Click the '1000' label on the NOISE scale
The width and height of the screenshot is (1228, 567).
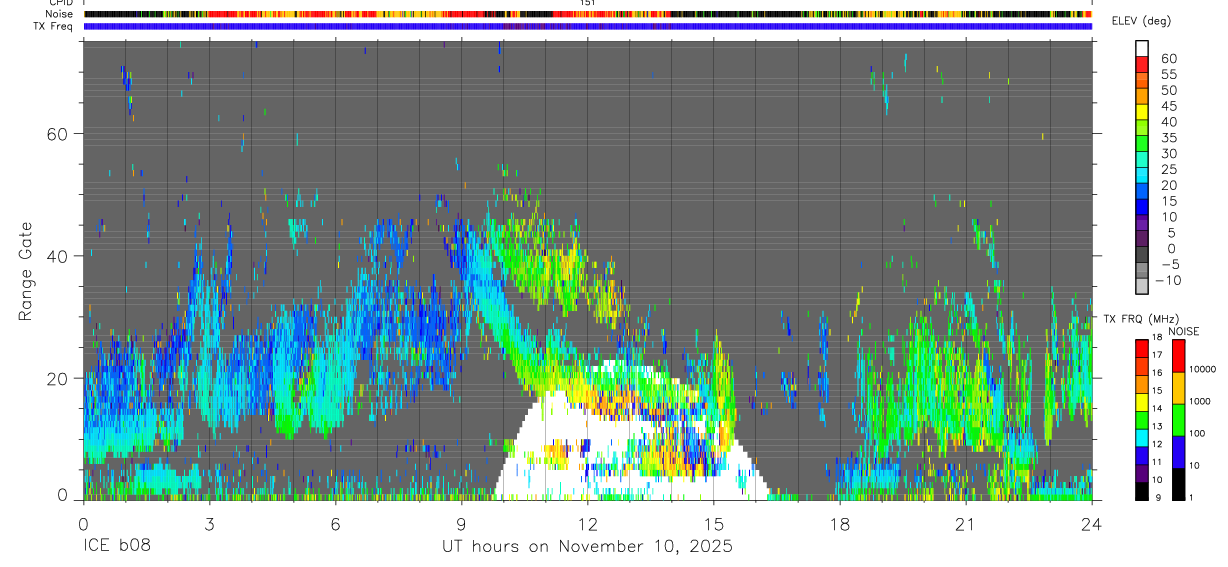[1201, 402]
